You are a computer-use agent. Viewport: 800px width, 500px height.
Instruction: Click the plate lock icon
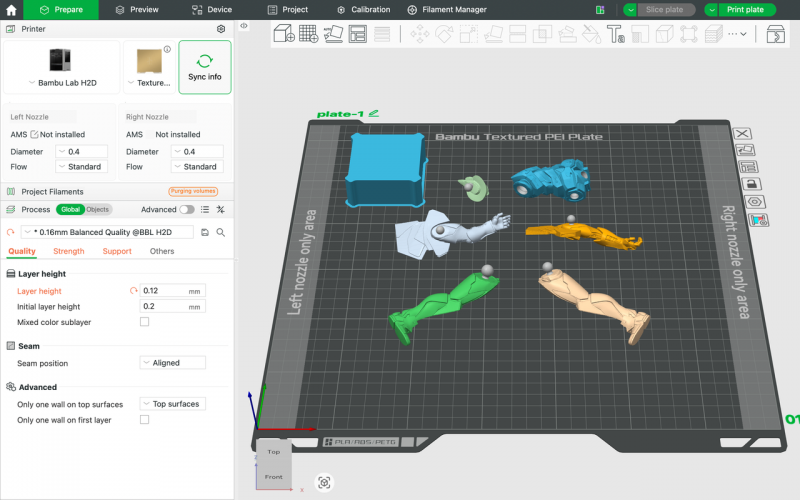click(x=751, y=184)
